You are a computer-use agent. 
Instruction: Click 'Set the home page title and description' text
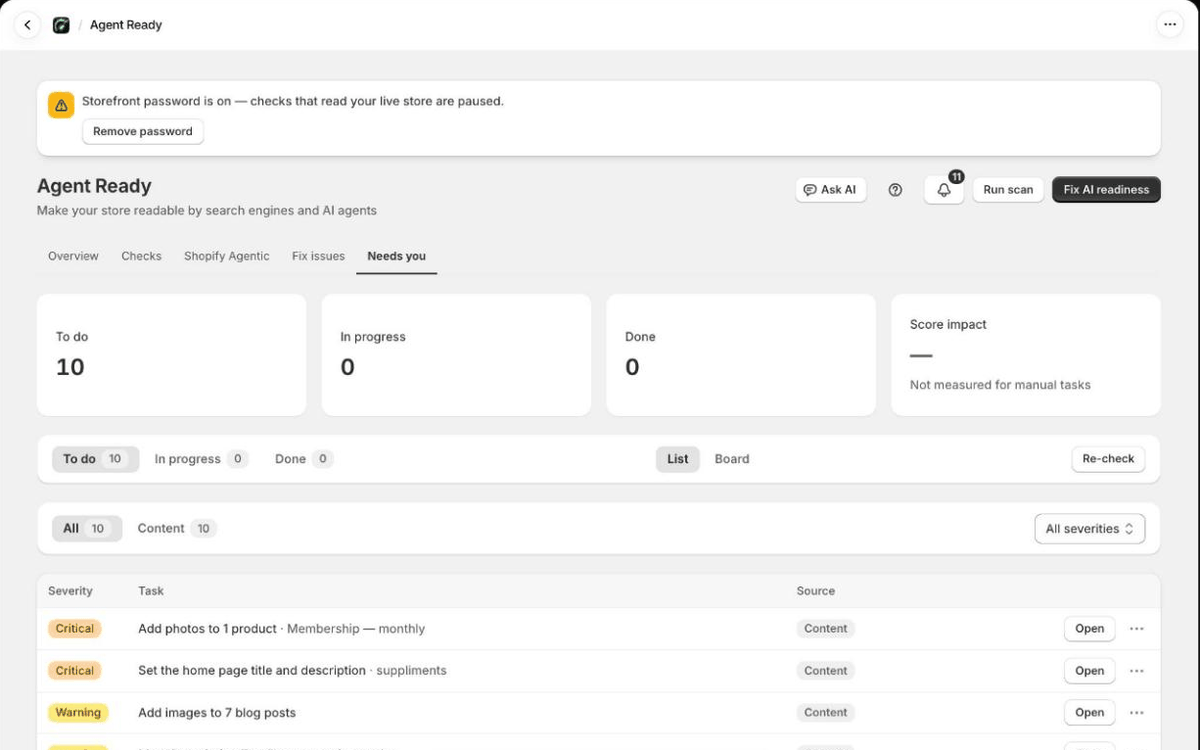coord(252,671)
